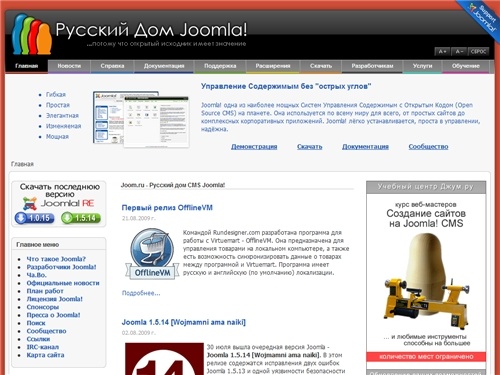Download Joomla version 1.0.15
Image resolution: width=500 pixels, height=375 pixels.
[x=35, y=218]
